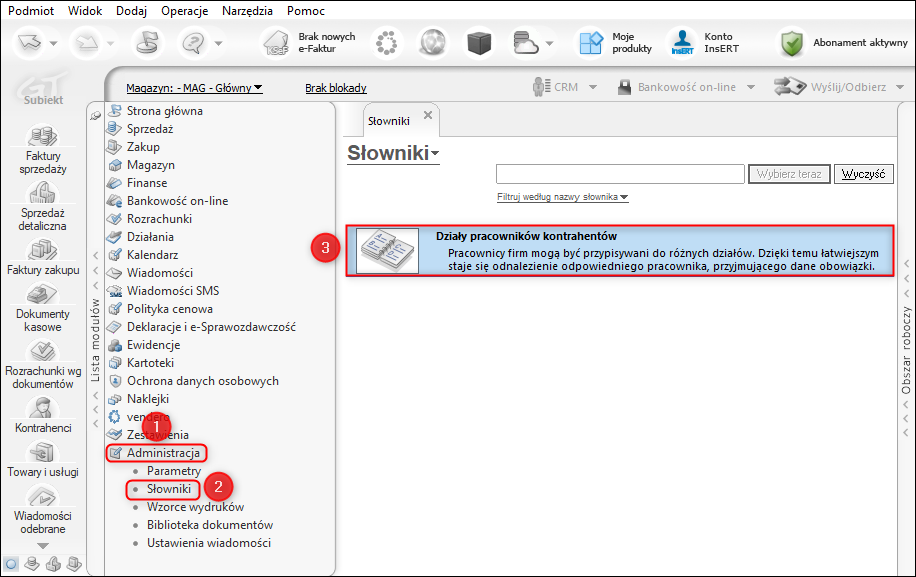Open Biblioteka dokumentów item

[210, 526]
